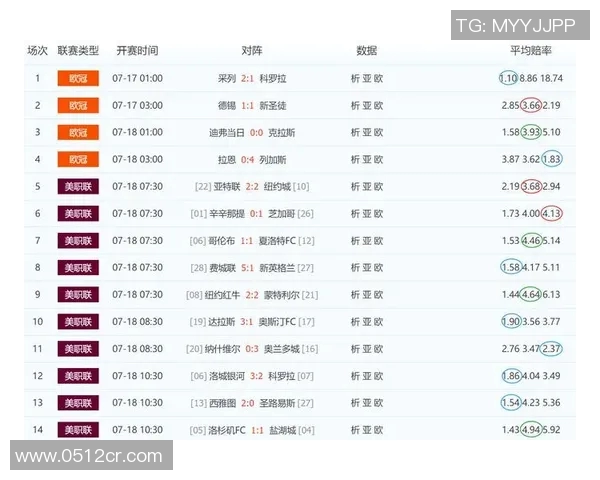Viewport: 600px width, 480px height.
Task: Click the 2:1 score of 采列 match
Action: click(x=247, y=78)
